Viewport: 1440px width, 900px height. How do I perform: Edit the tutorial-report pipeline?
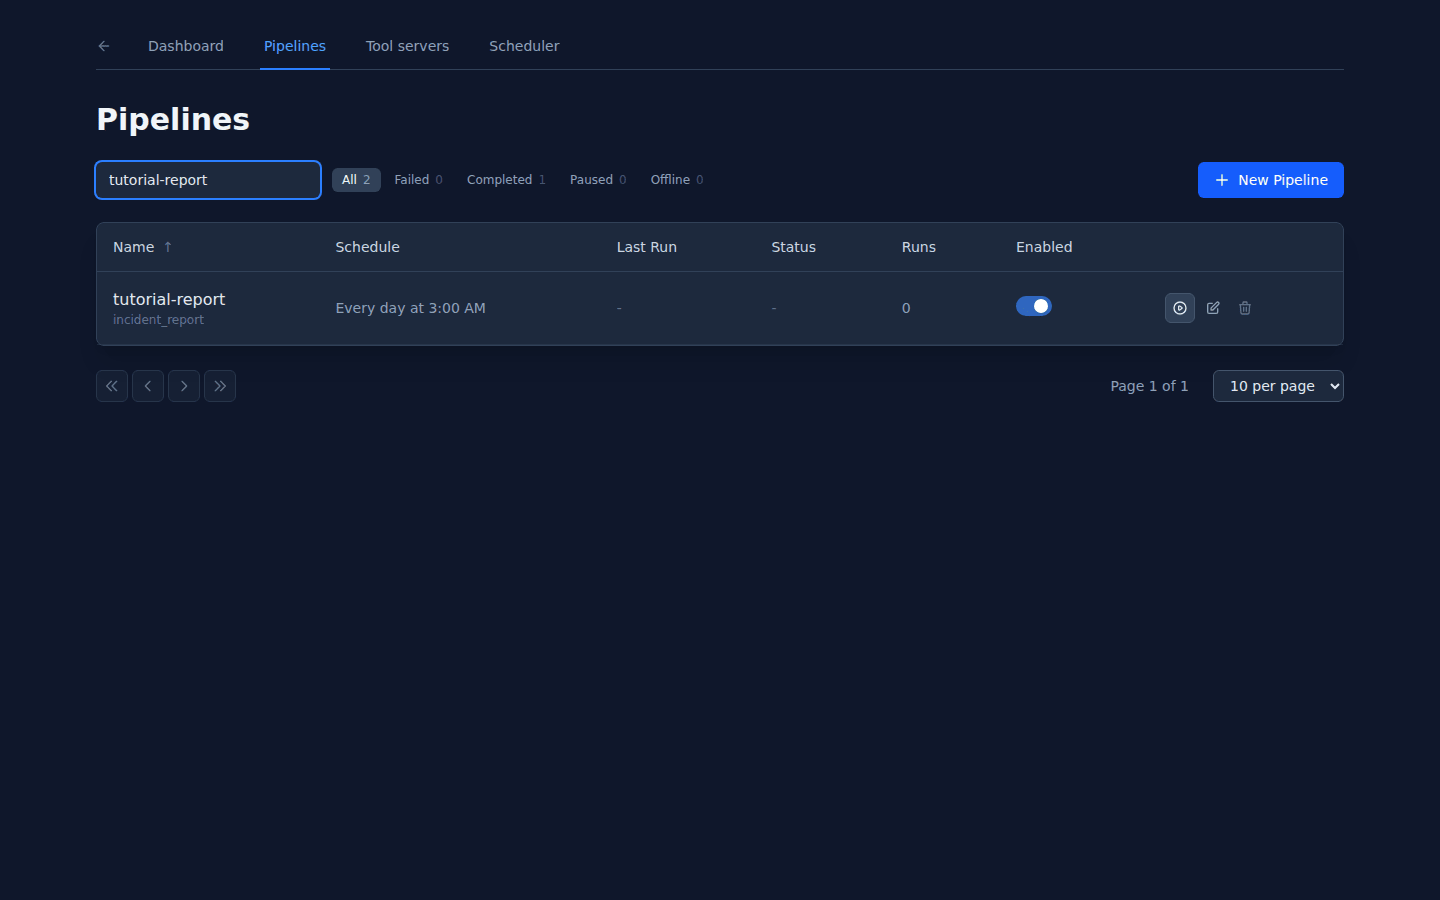coord(1213,308)
